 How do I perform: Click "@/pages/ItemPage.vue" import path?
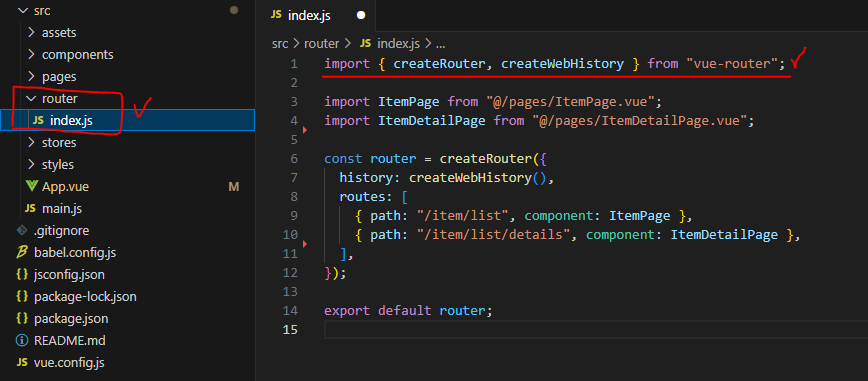[x=571, y=102]
